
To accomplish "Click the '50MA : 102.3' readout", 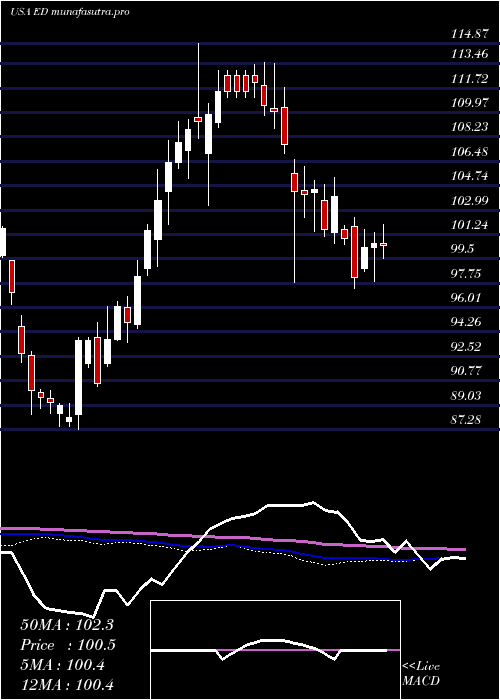I will pyautogui.click(x=65, y=625).
